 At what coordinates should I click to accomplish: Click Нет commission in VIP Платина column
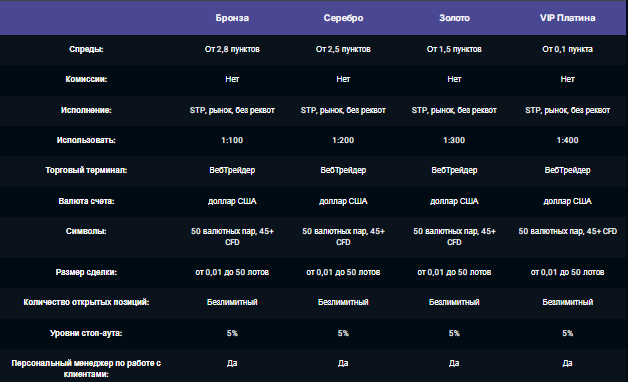pos(567,79)
